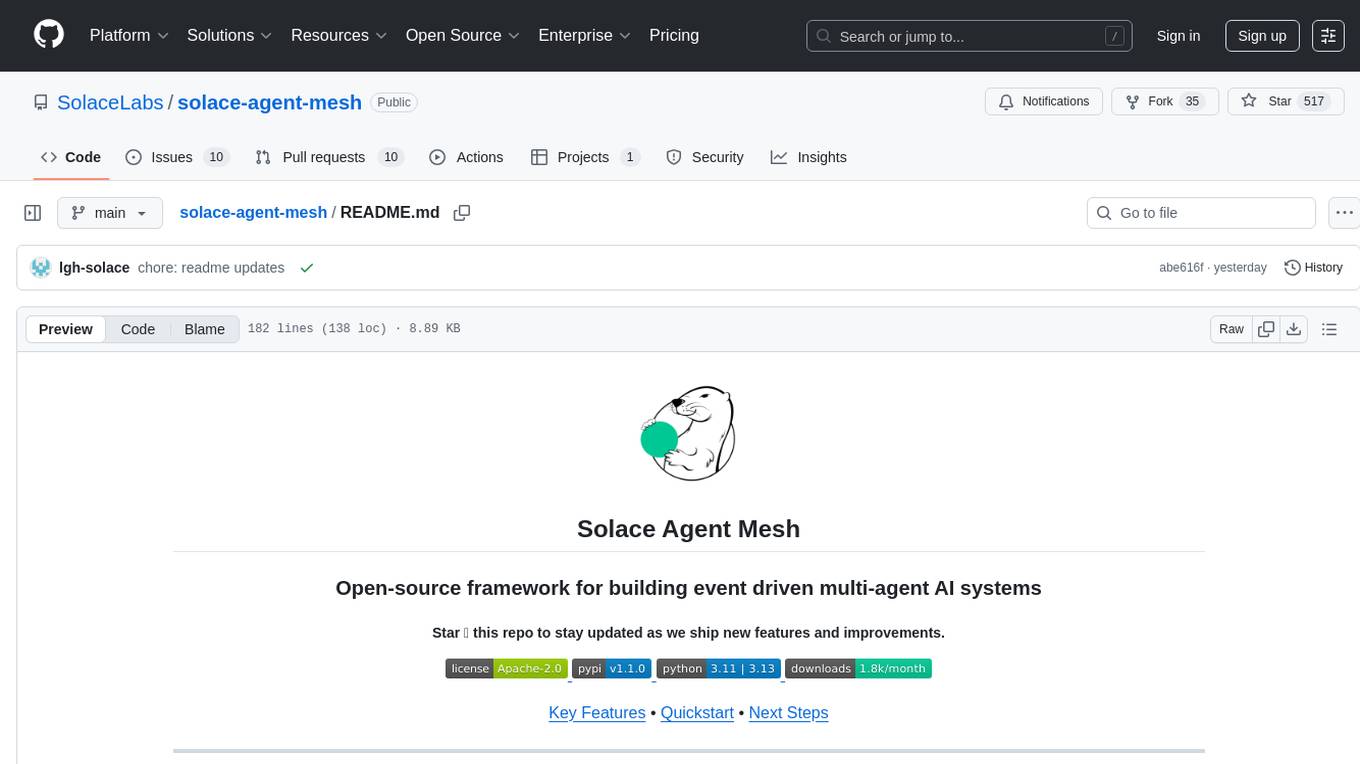
Task: Open the more file actions menu
Action: coord(1344,213)
